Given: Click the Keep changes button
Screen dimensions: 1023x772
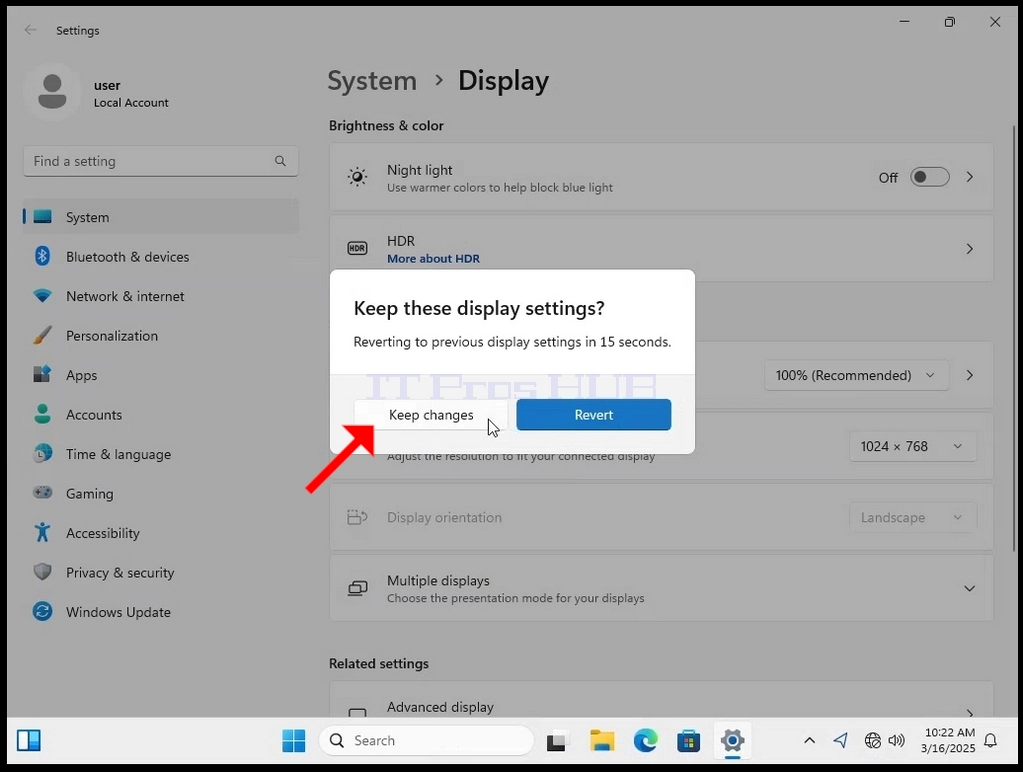Looking at the screenshot, I should click(431, 415).
